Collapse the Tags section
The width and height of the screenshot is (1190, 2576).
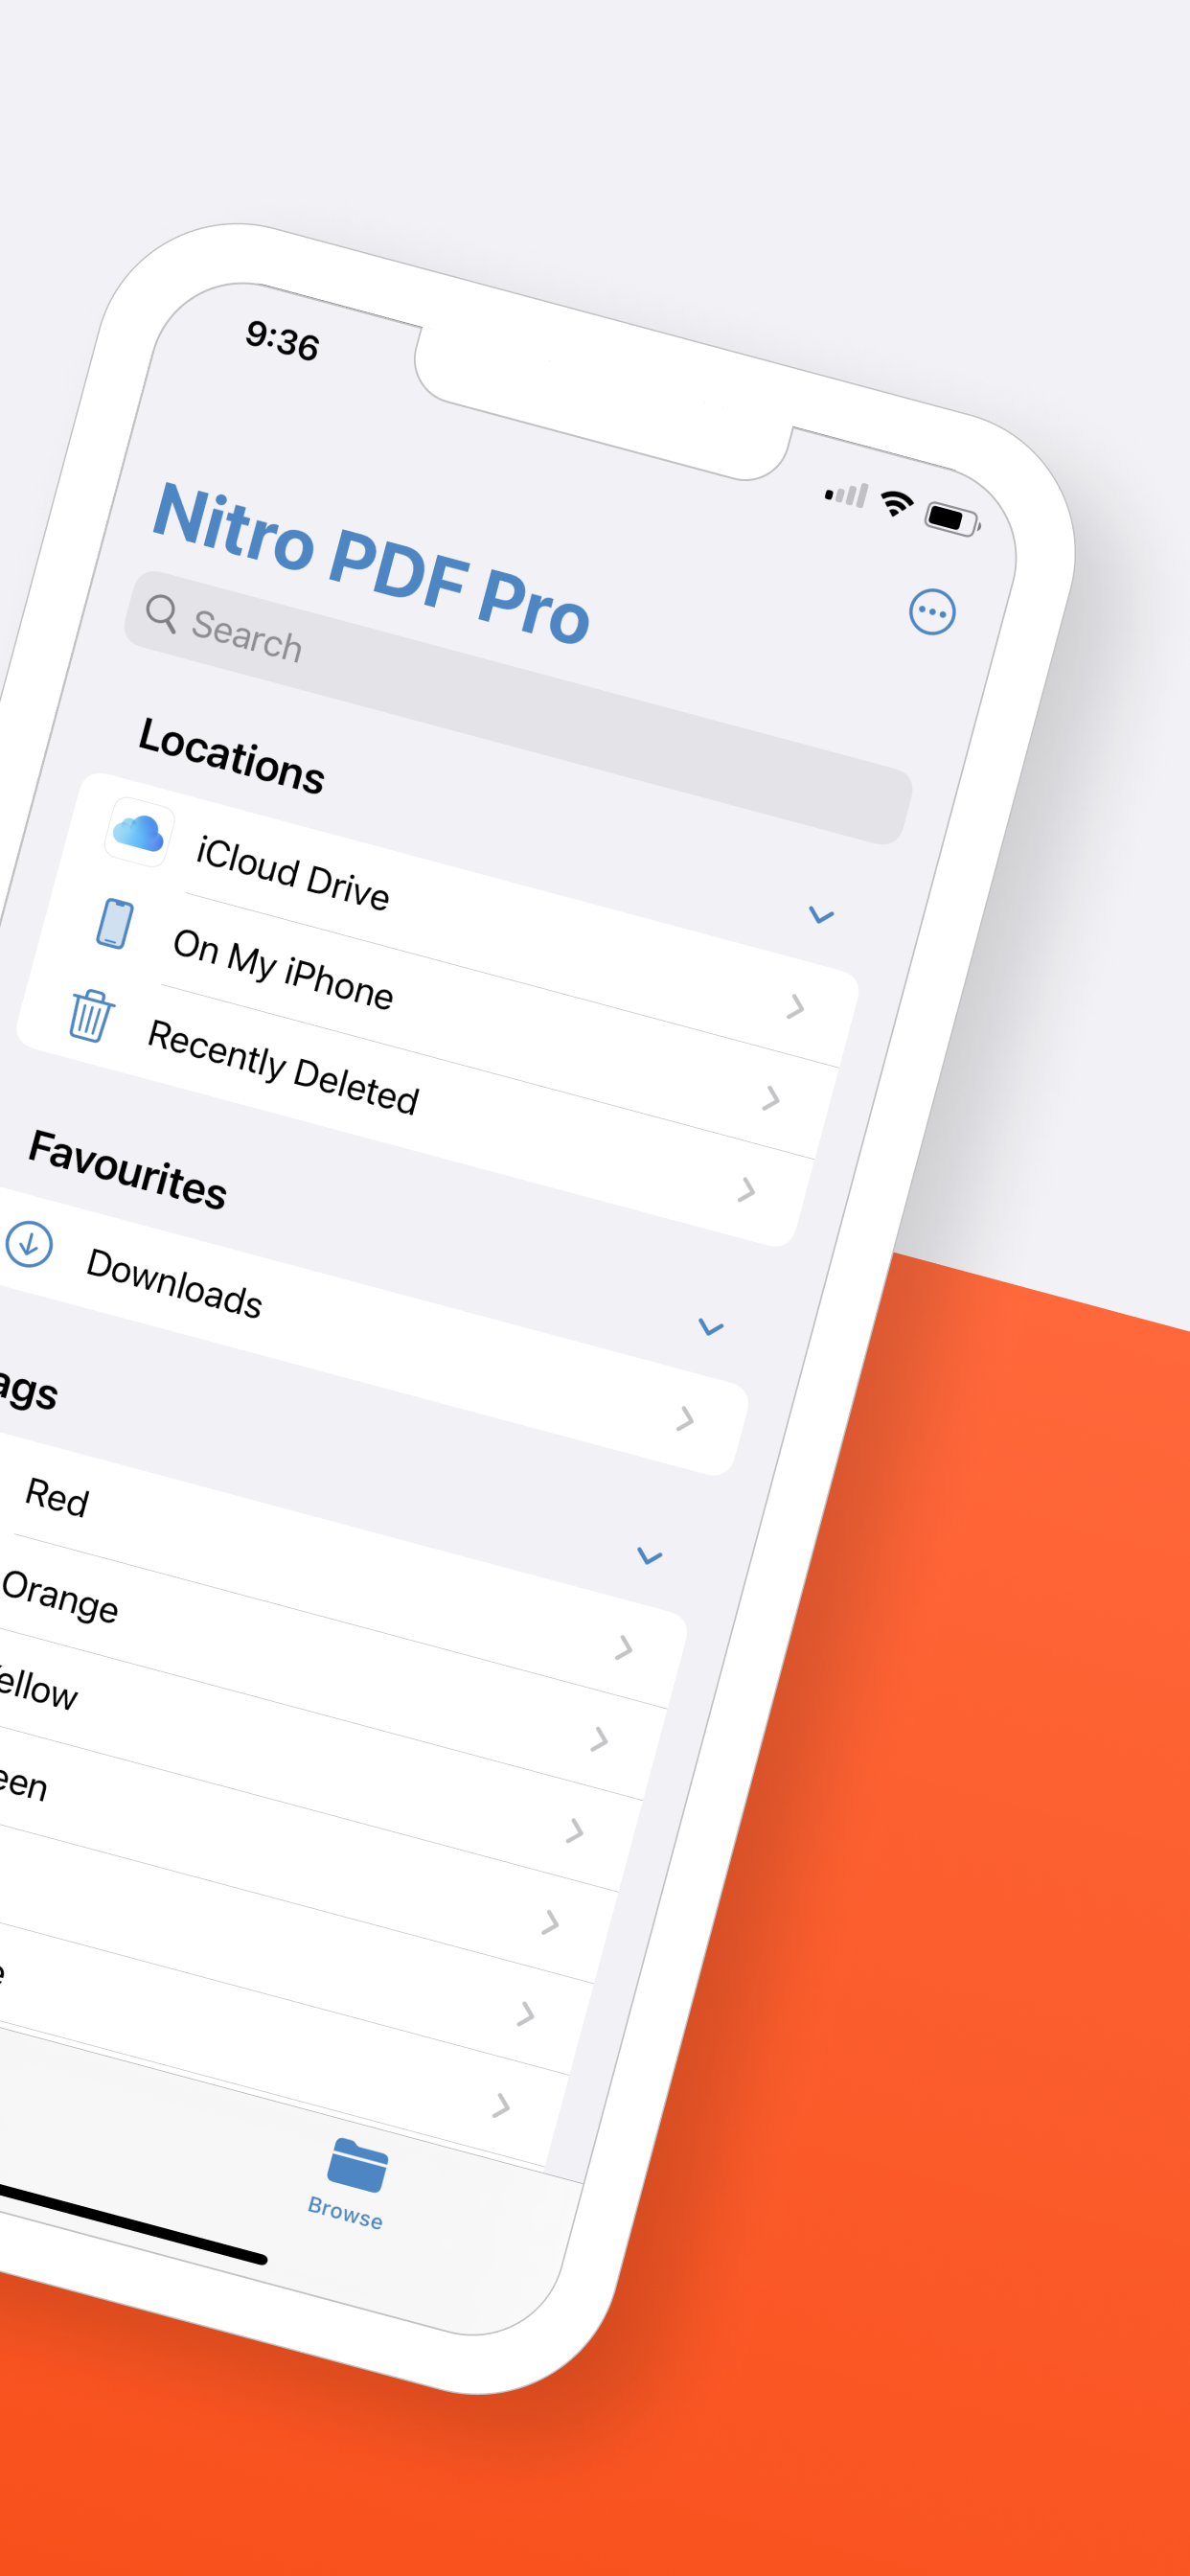(x=649, y=1556)
